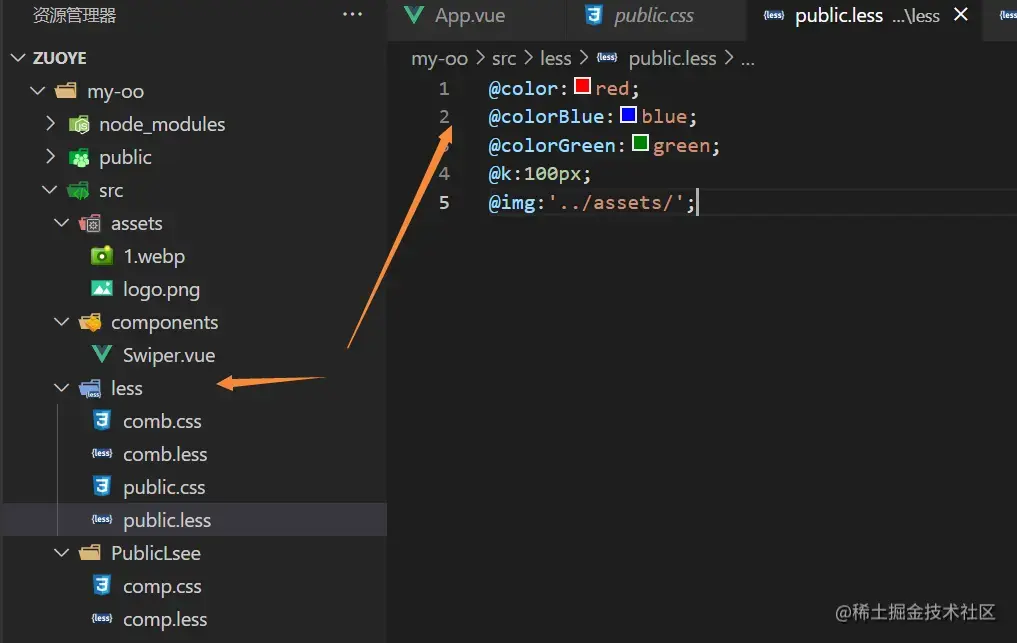Click the logo.png image file icon

pyautogui.click(x=102, y=288)
